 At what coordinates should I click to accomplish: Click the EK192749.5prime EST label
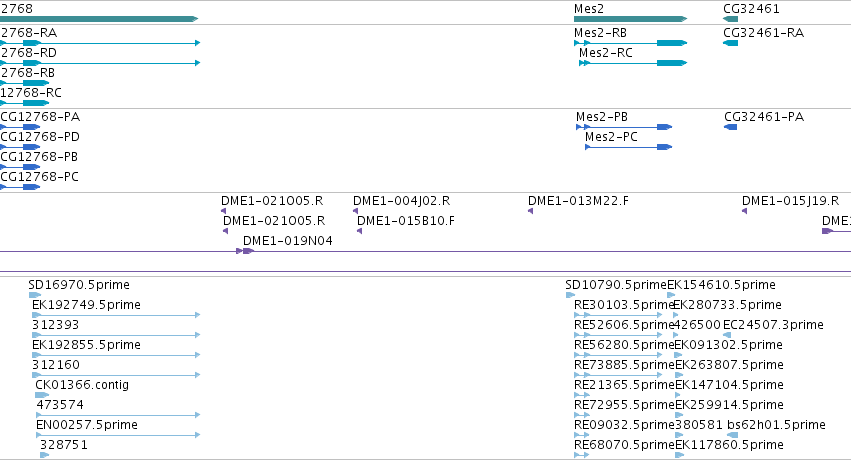86,305
